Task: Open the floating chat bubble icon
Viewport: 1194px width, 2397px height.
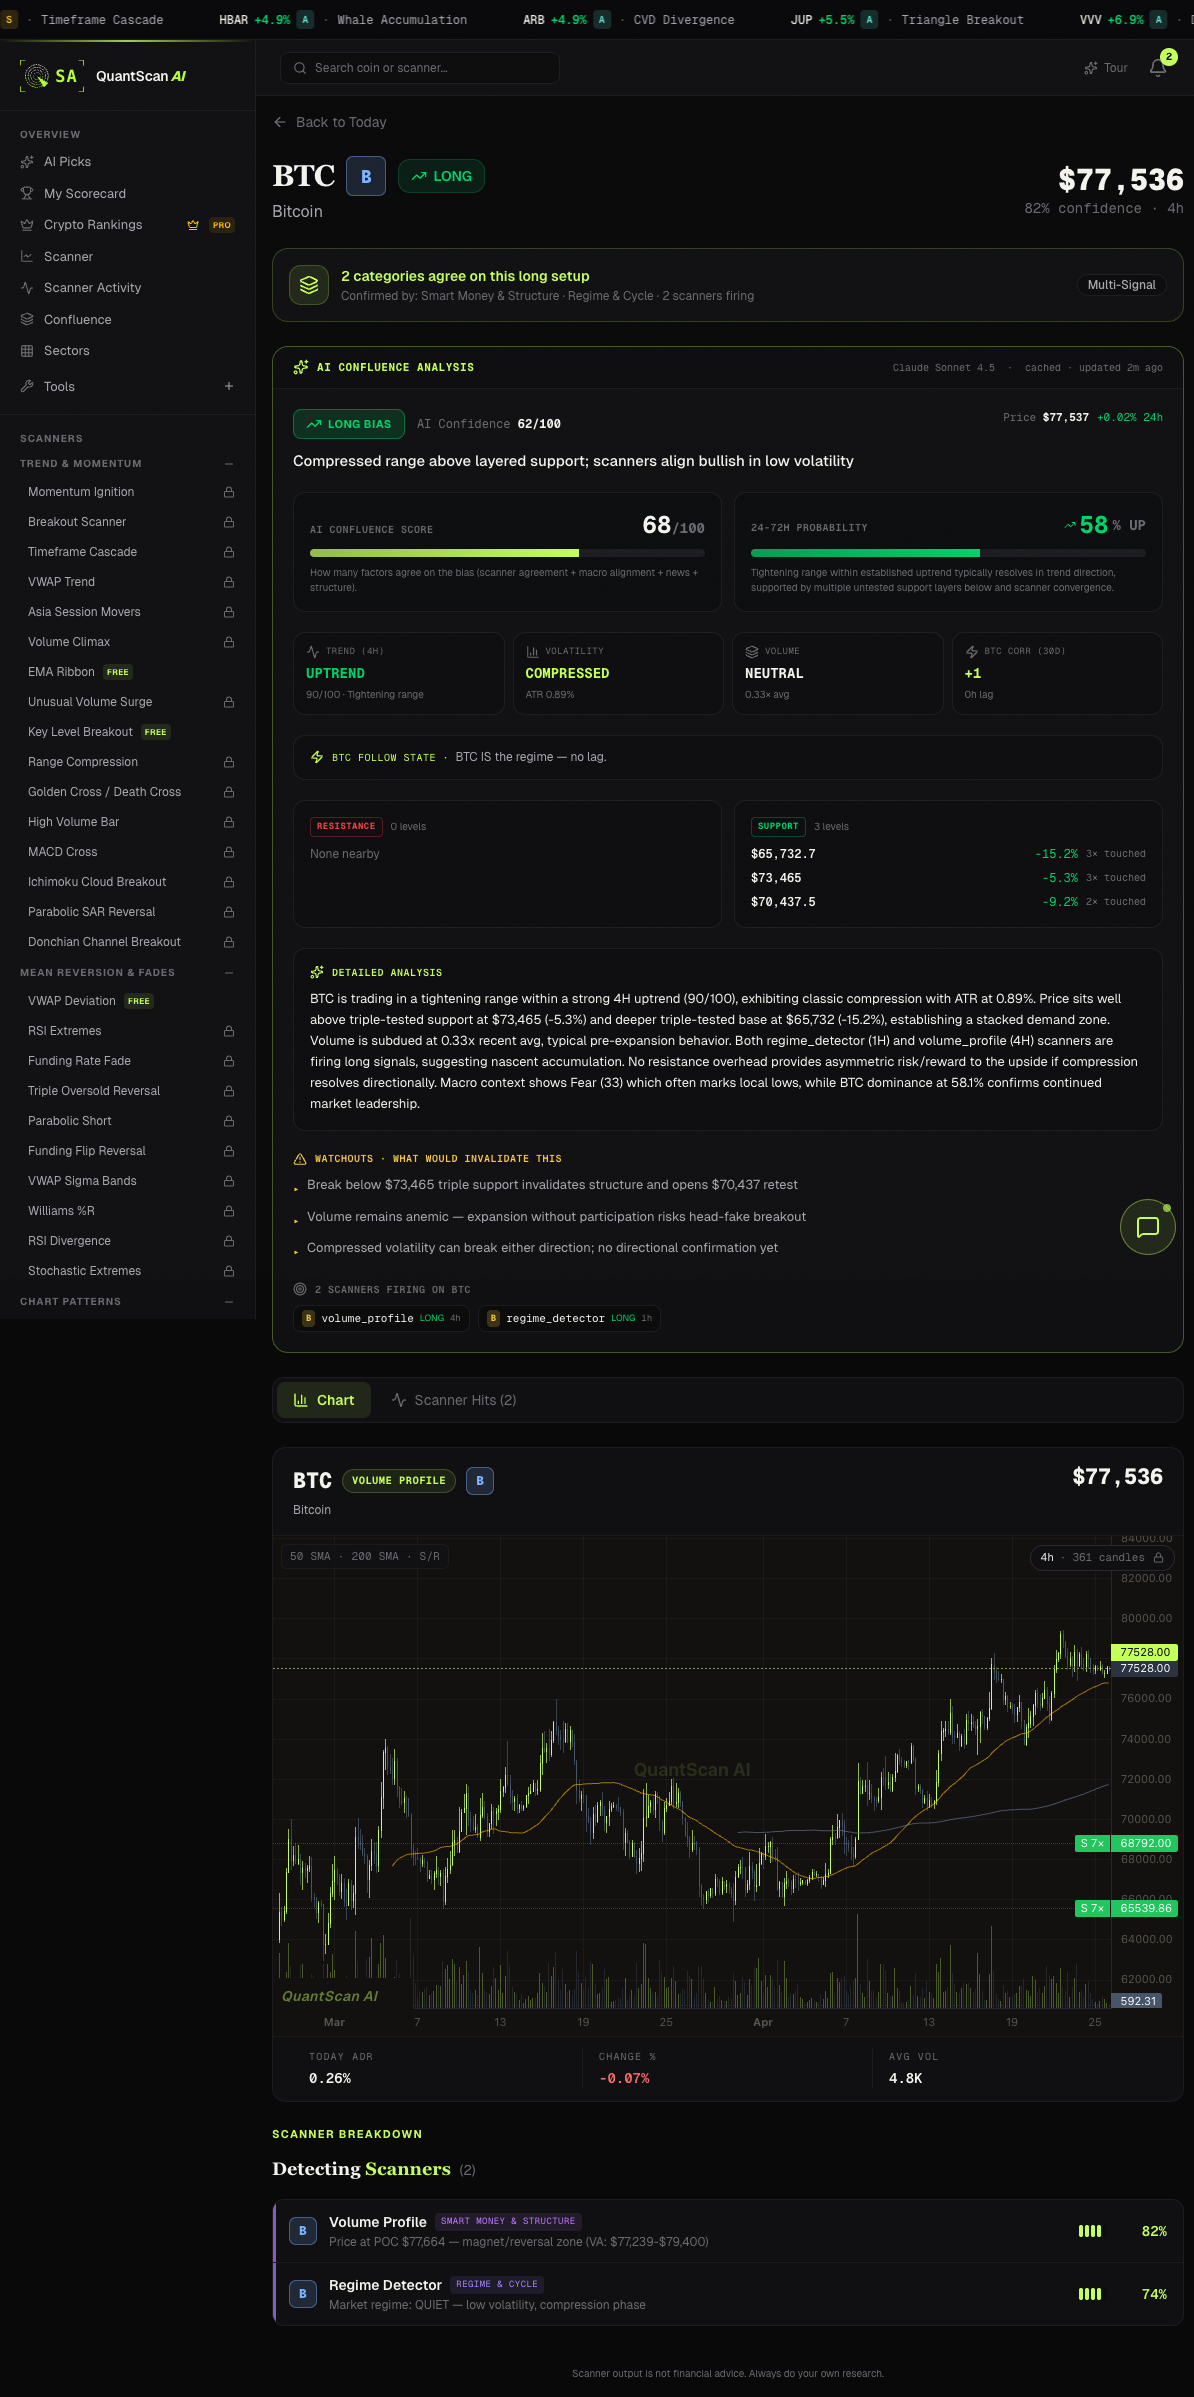Action: 1148,1227
